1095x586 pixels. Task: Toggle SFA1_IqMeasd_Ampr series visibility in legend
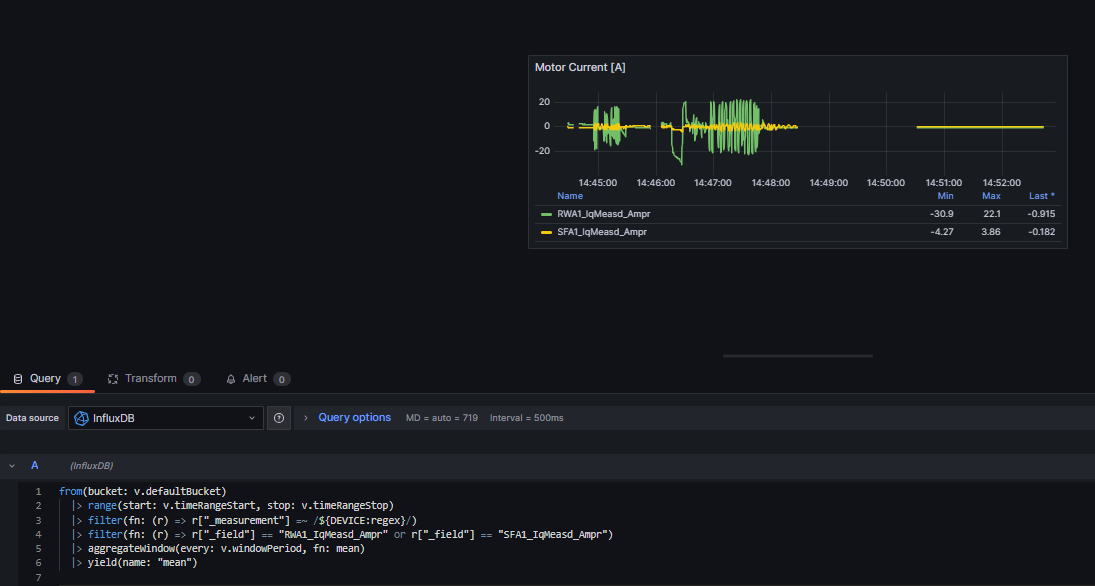602,232
